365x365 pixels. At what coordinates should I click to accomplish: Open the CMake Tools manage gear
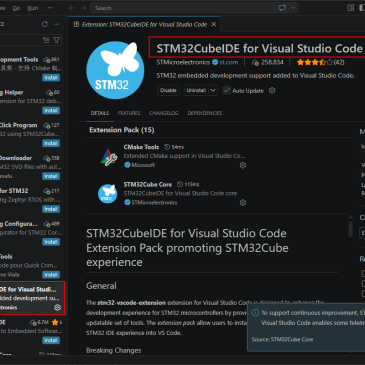[x=243, y=165]
